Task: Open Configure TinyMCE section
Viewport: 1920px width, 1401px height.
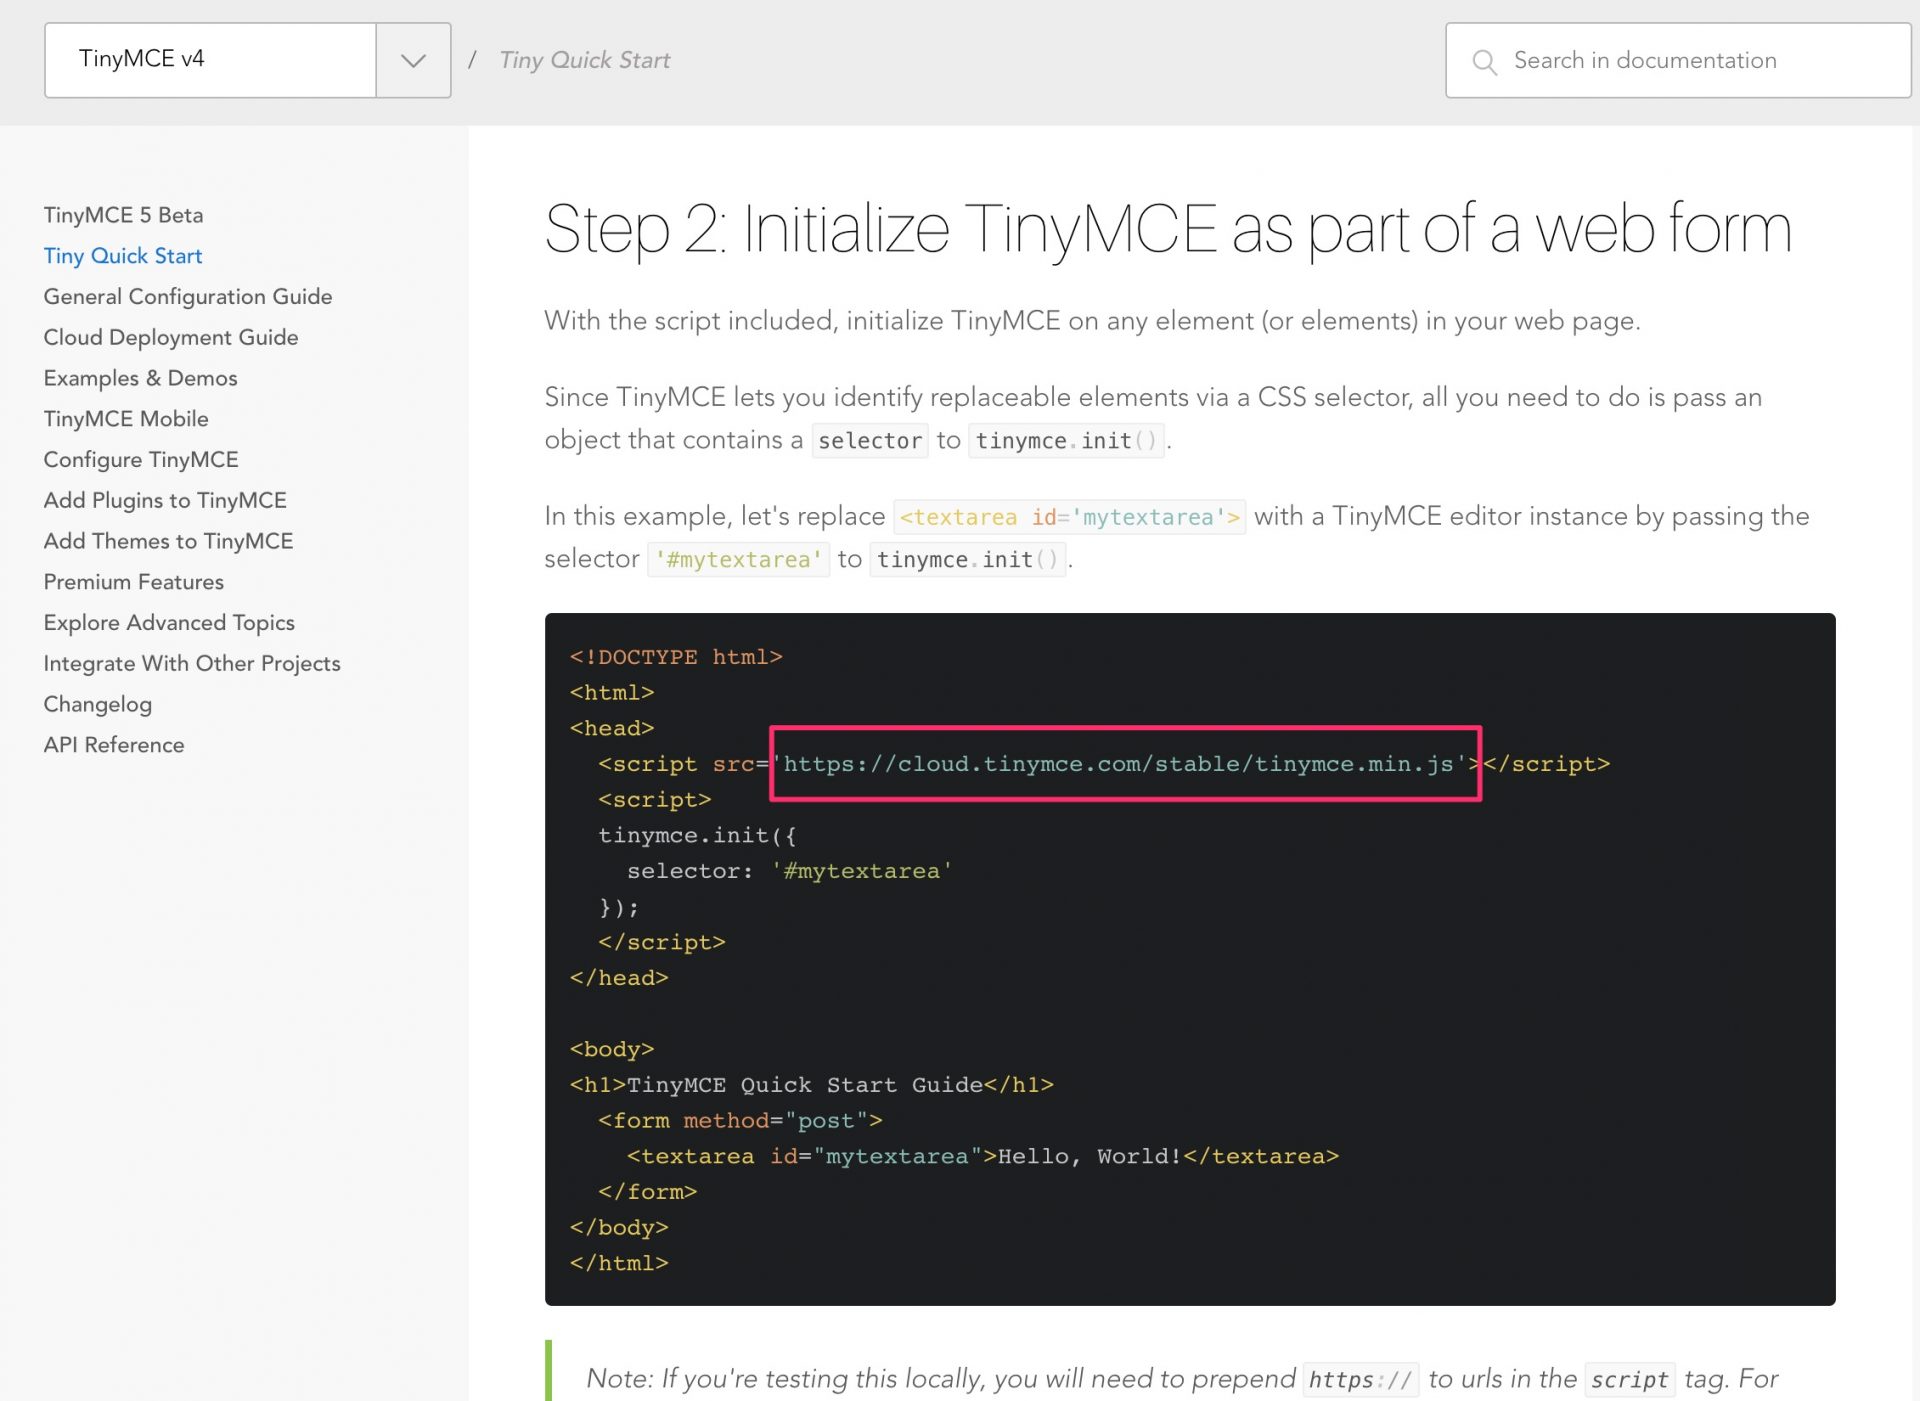Action: point(141,460)
